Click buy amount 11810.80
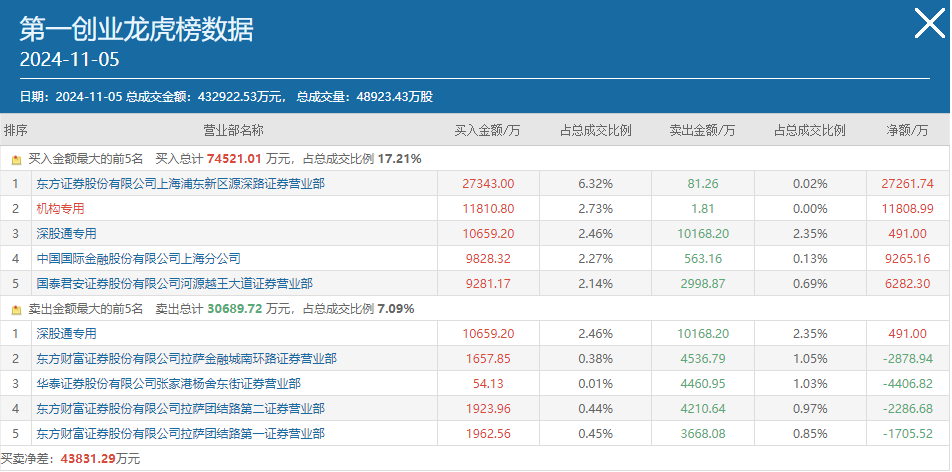The height and width of the screenshot is (472, 952). pyautogui.click(x=488, y=209)
